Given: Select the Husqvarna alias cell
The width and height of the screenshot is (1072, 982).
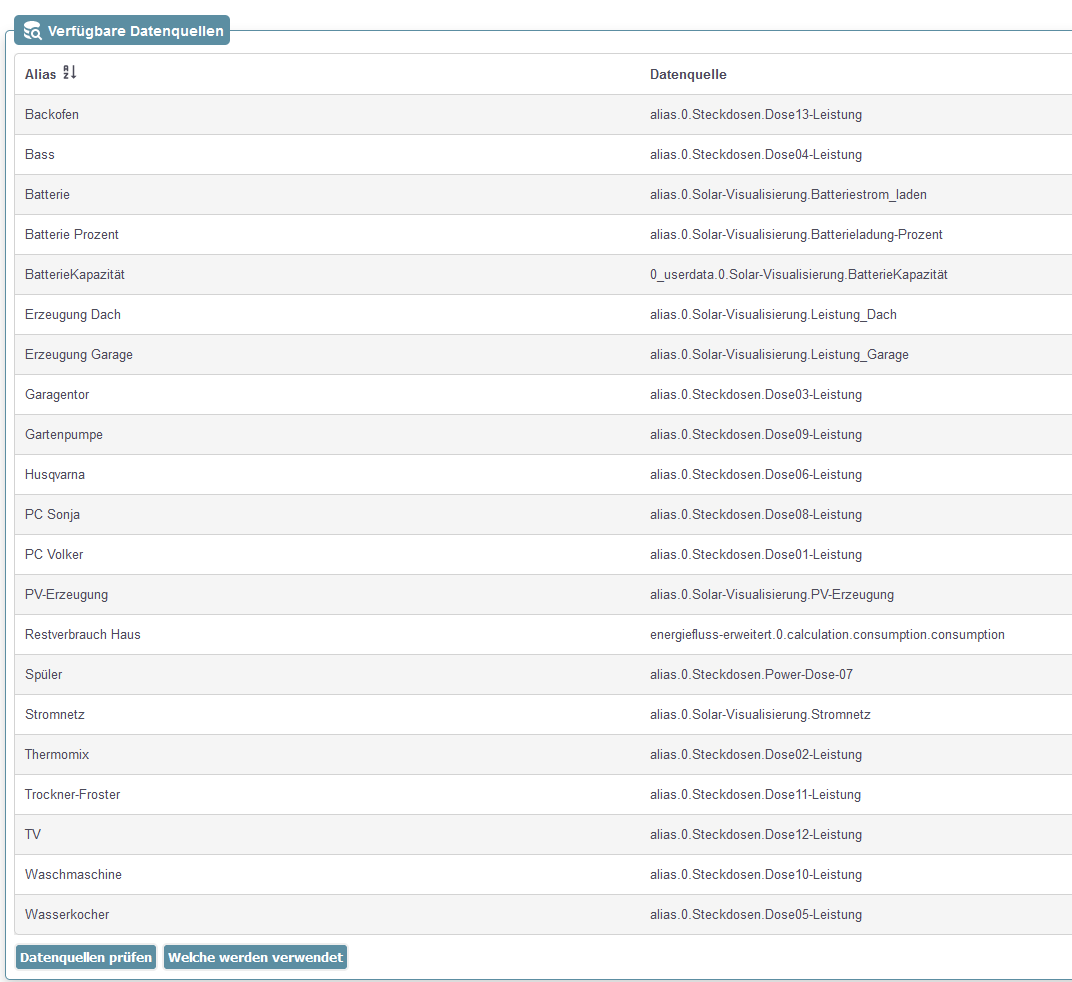Looking at the screenshot, I should [55, 475].
